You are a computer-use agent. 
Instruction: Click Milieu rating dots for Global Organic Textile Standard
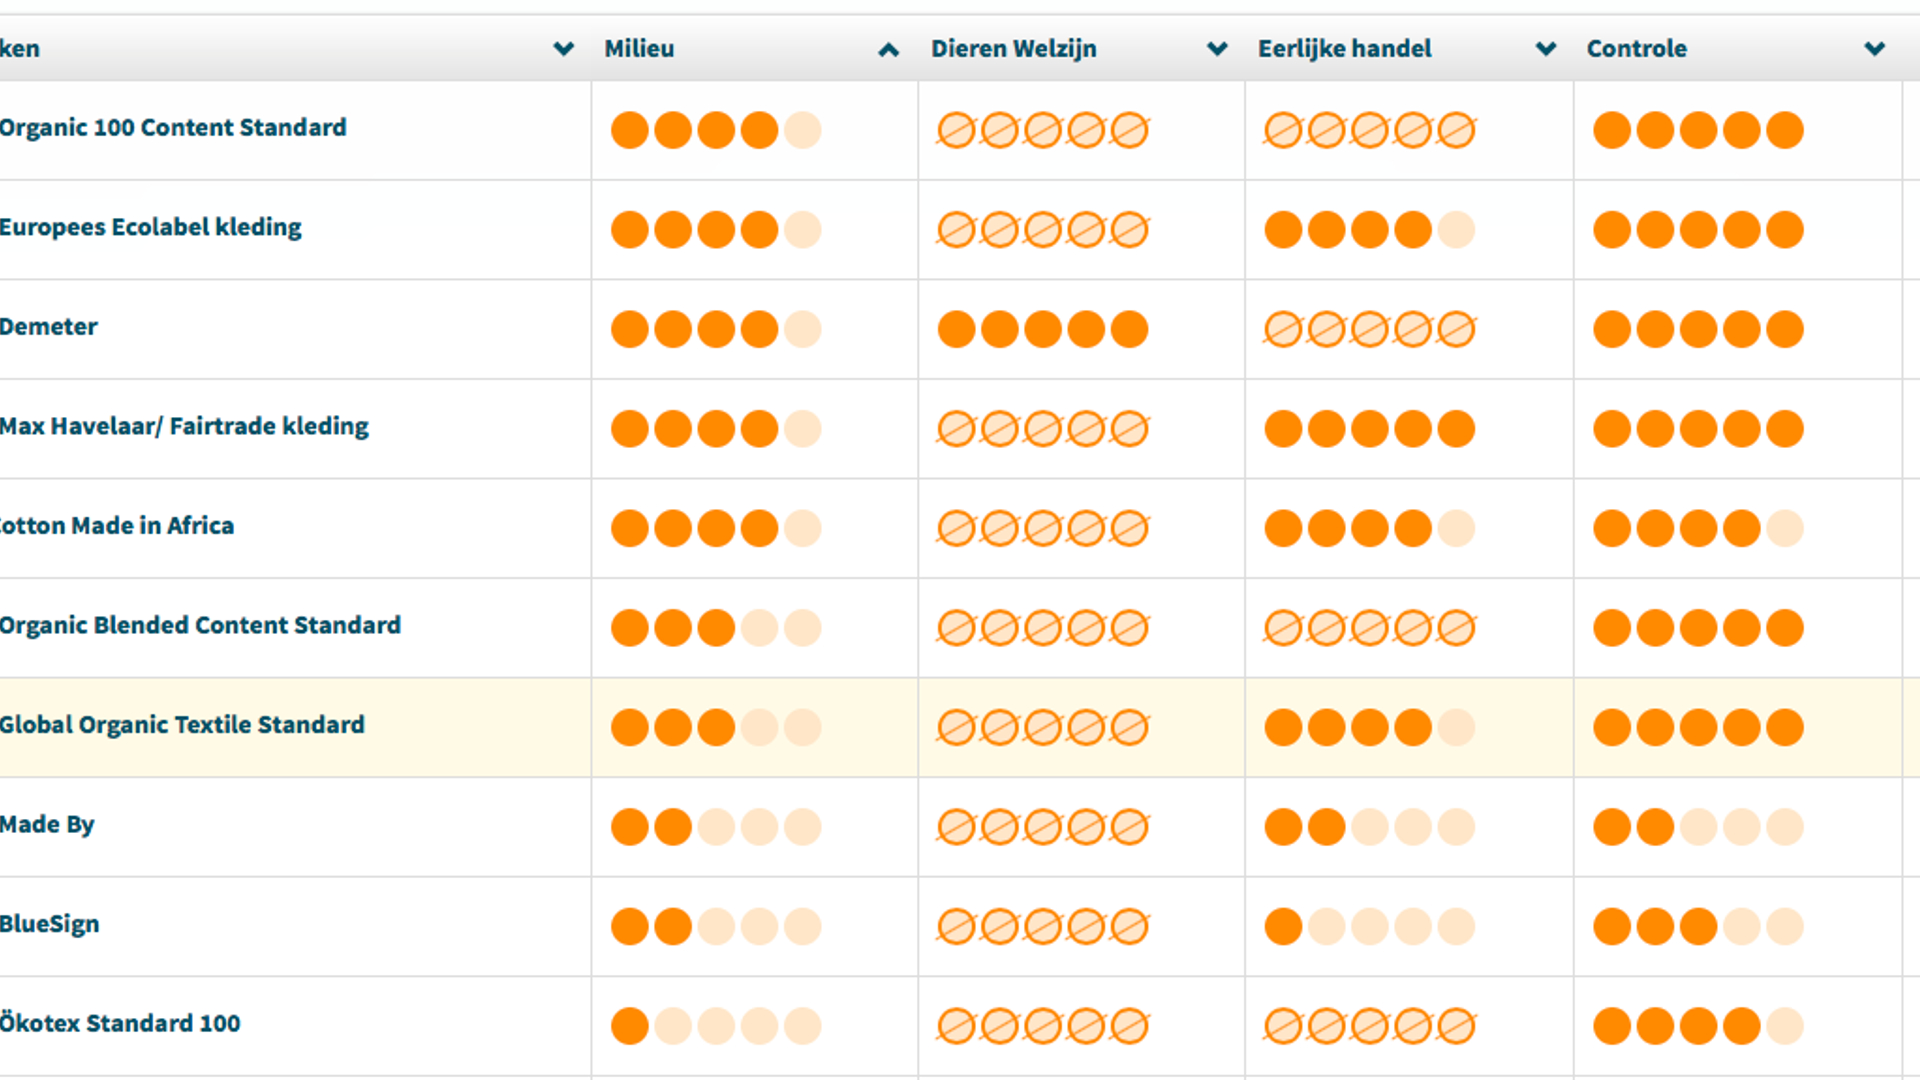[x=716, y=727]
